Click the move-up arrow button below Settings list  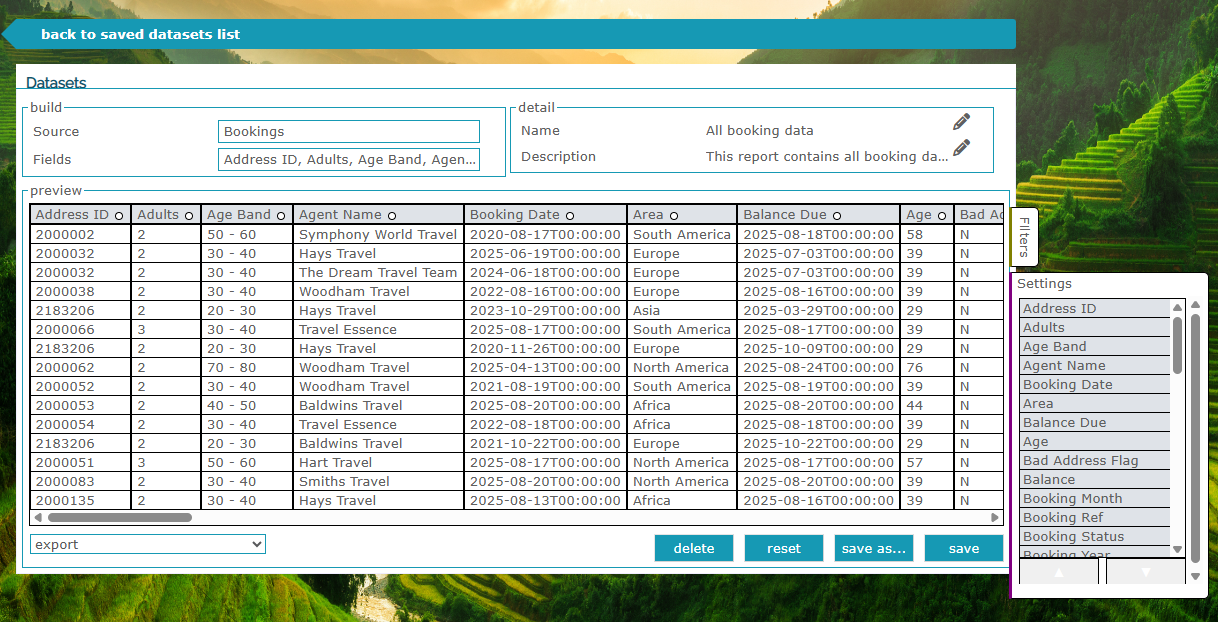click(1060, 572)
